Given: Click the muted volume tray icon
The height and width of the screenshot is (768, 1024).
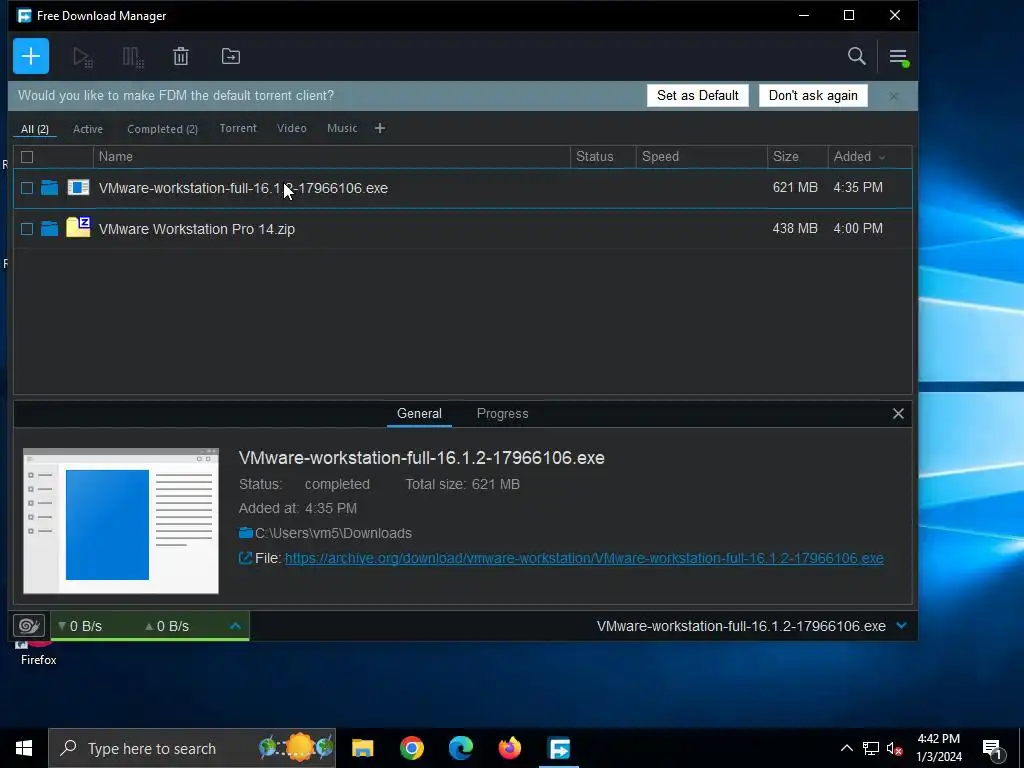Looking at the screenshot, I should [895, 748].
